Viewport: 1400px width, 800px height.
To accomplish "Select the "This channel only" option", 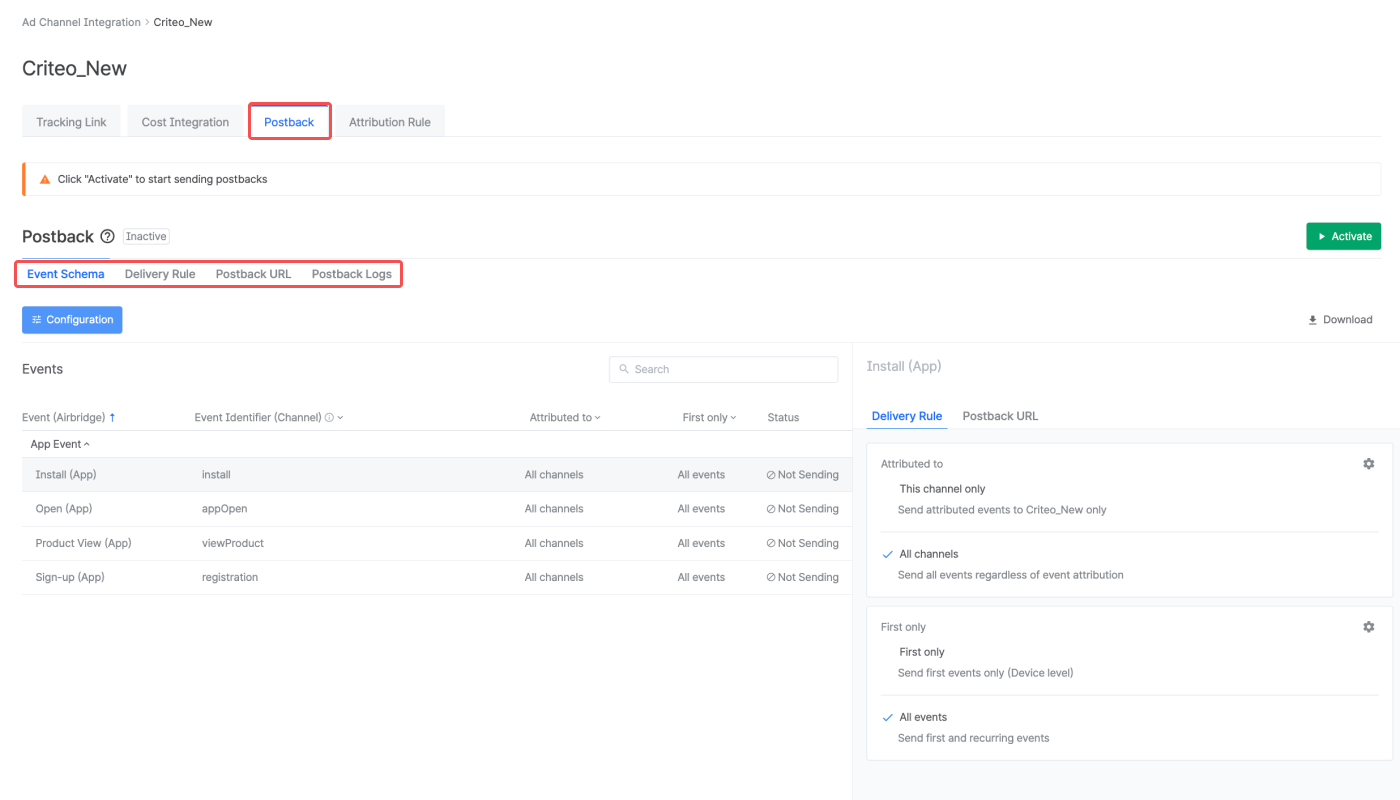I will click(x=942, y=489).
